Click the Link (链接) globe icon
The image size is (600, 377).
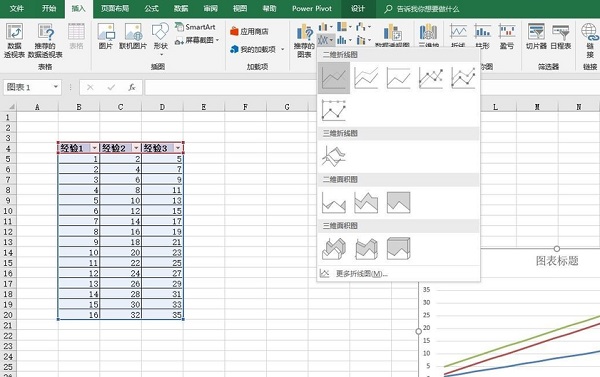tap(589, 32)
